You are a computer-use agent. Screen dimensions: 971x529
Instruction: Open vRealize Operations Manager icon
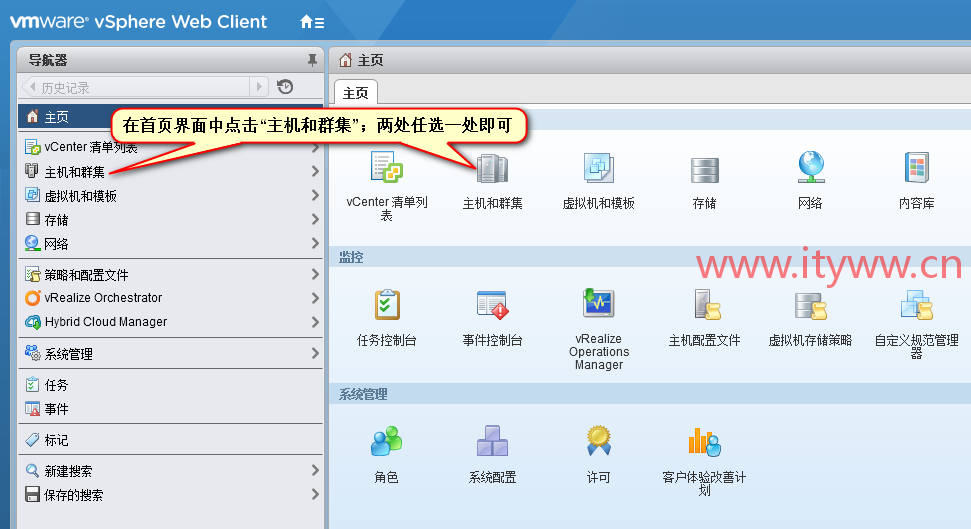point(598,303)
